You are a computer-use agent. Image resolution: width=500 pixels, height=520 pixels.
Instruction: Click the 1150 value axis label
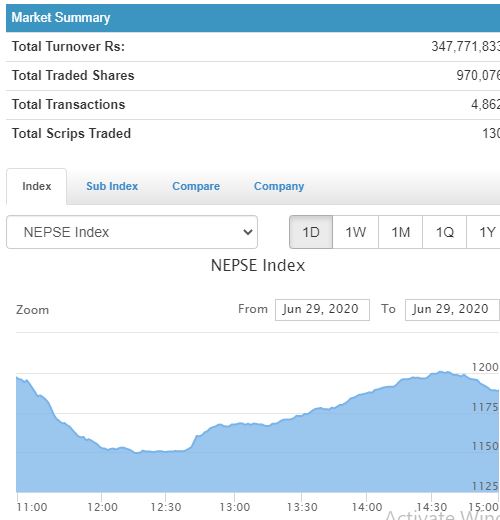(485, 446)
